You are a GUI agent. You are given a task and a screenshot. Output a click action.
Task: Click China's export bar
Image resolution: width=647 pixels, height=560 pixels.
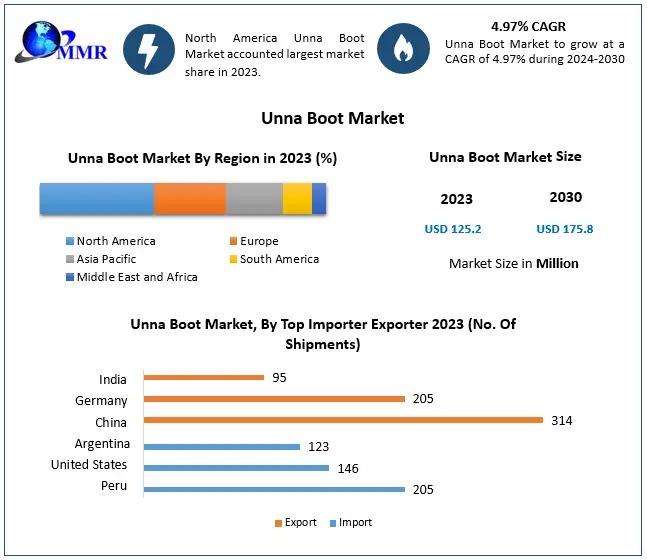point(343,420)
